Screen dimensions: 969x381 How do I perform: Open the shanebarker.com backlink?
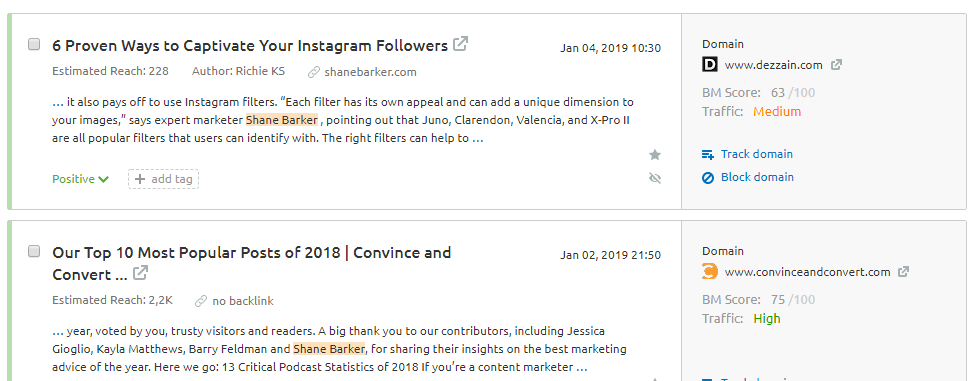[x=370, y=72]
